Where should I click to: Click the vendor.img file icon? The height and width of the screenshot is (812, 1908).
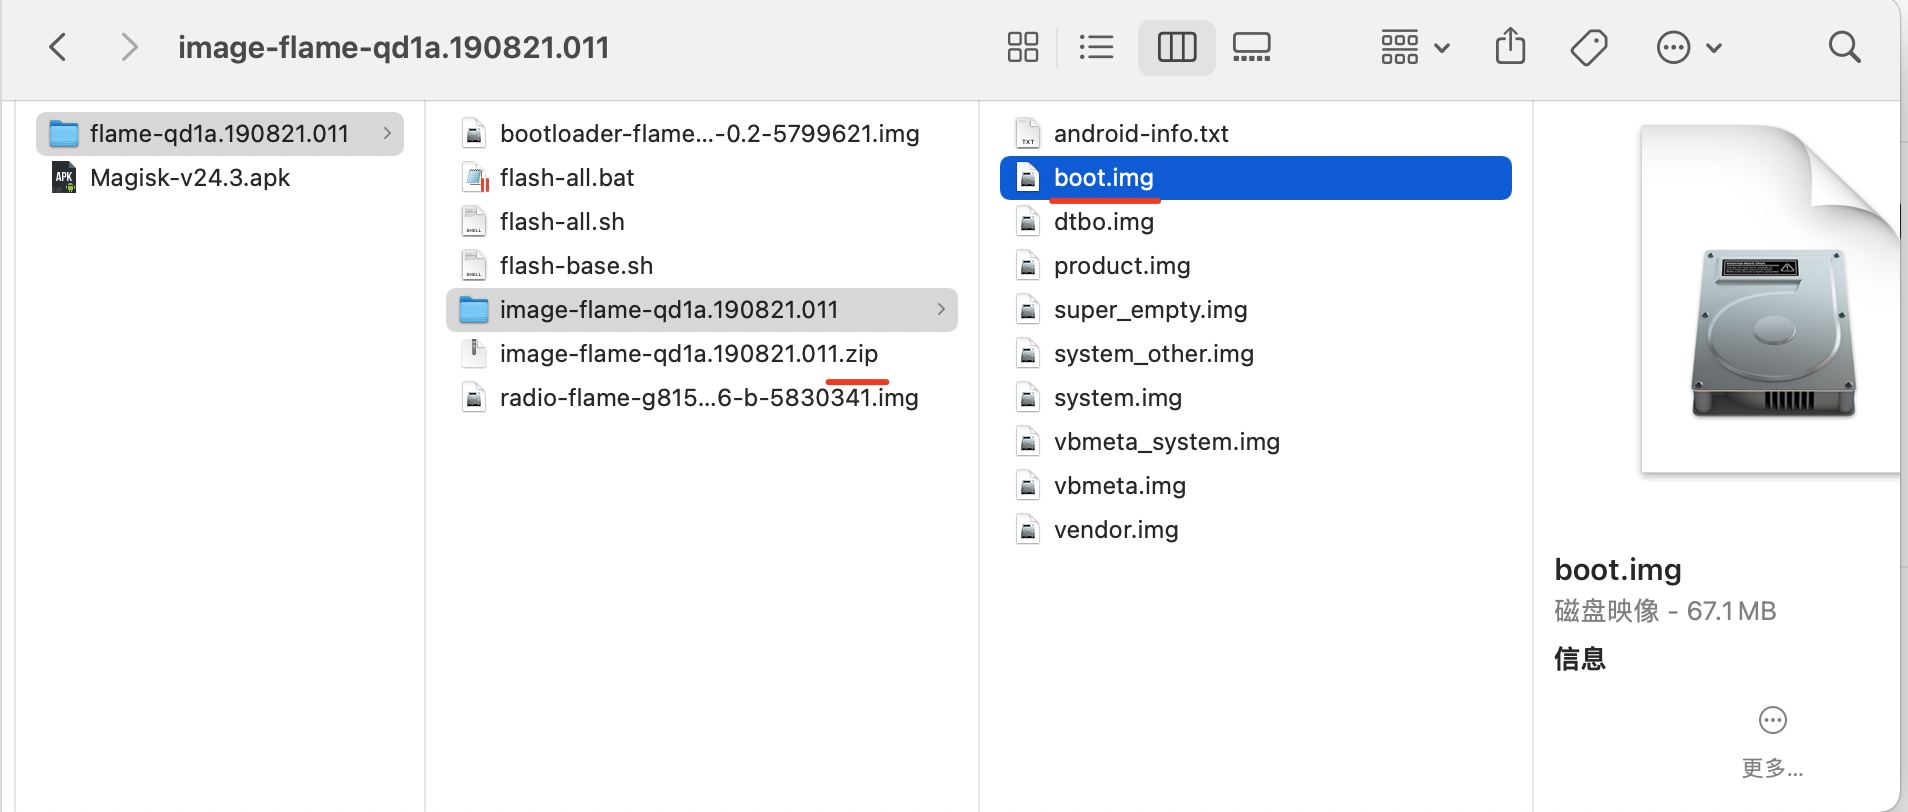tap(1028, 530)
